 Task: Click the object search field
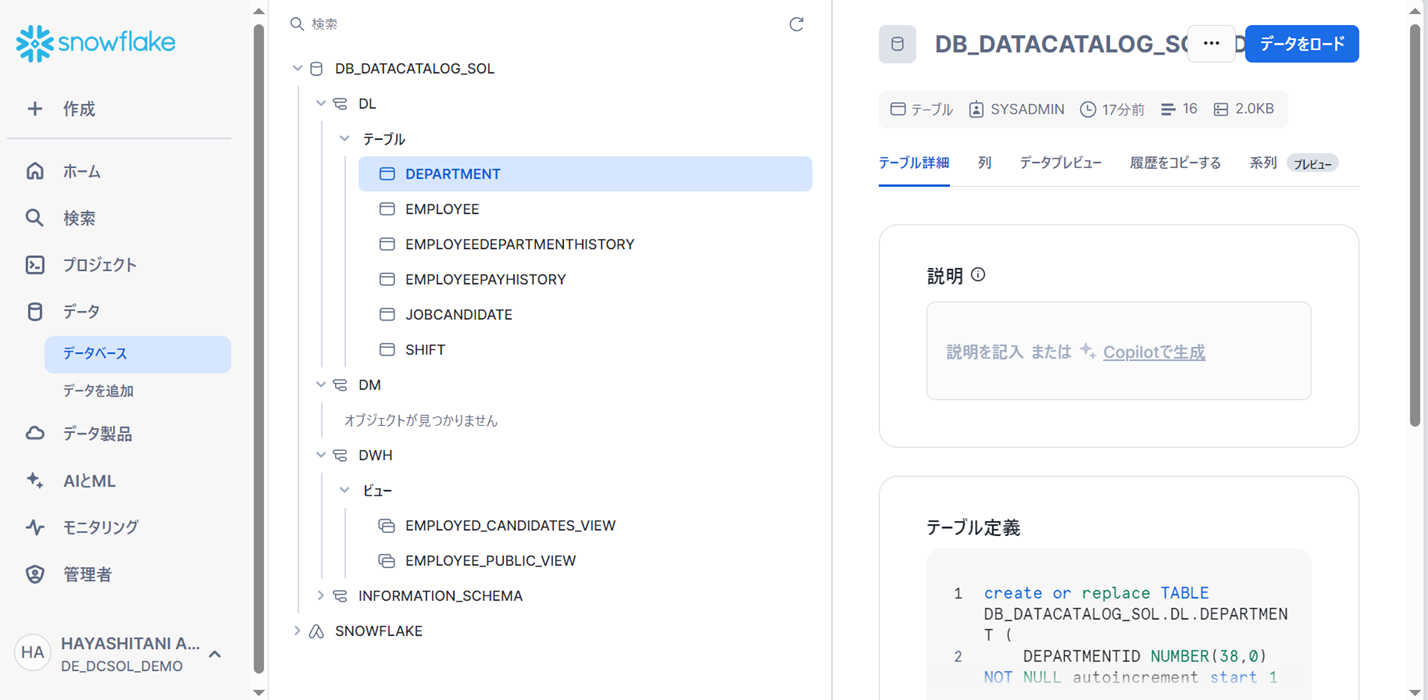[x=535, y=24]
